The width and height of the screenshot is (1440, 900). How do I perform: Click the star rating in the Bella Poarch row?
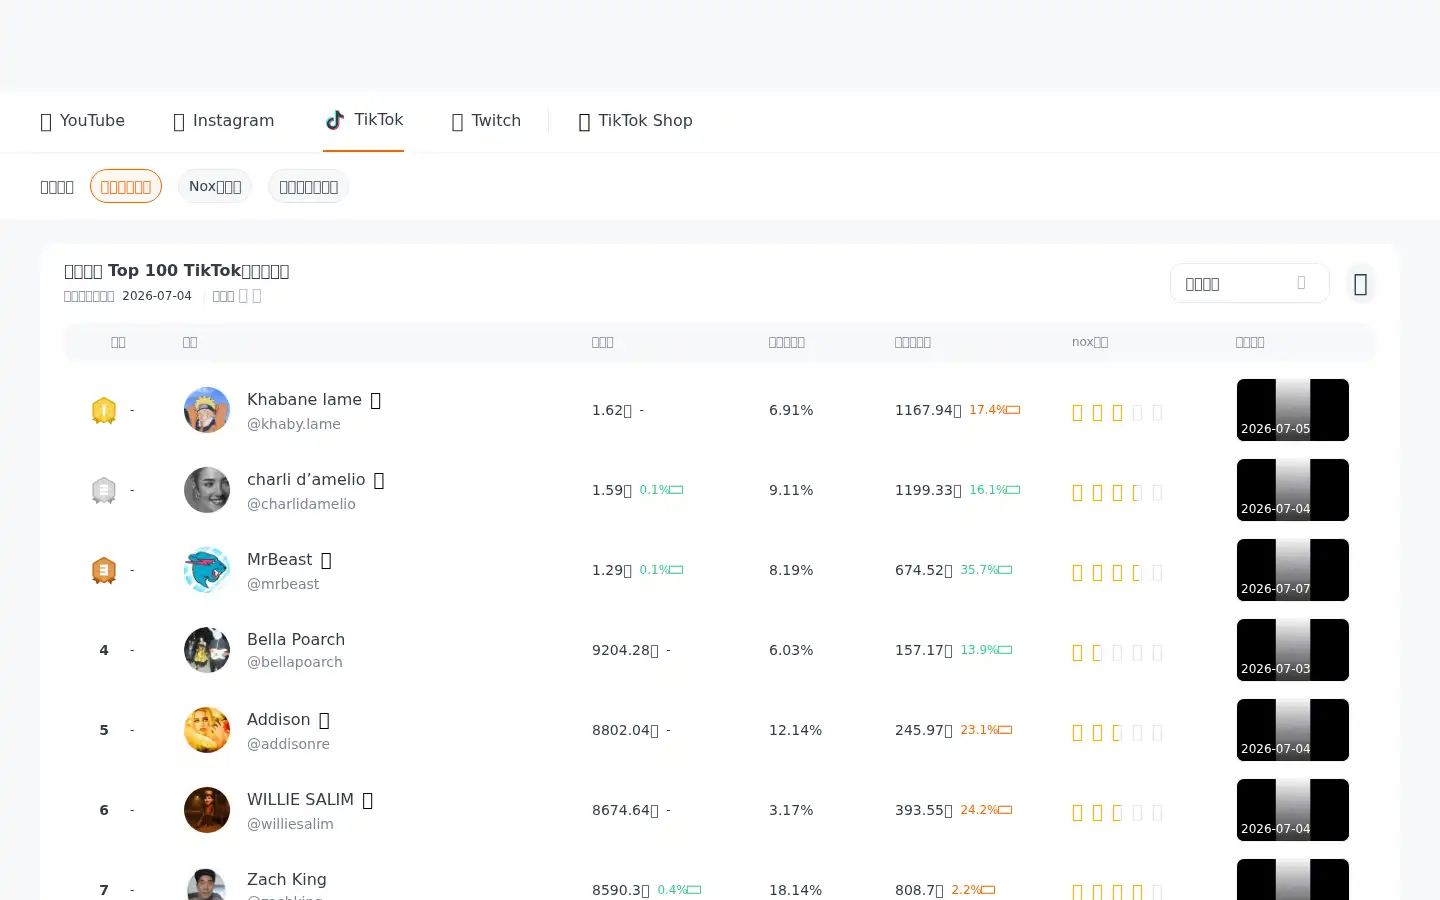click(1117, 652)
